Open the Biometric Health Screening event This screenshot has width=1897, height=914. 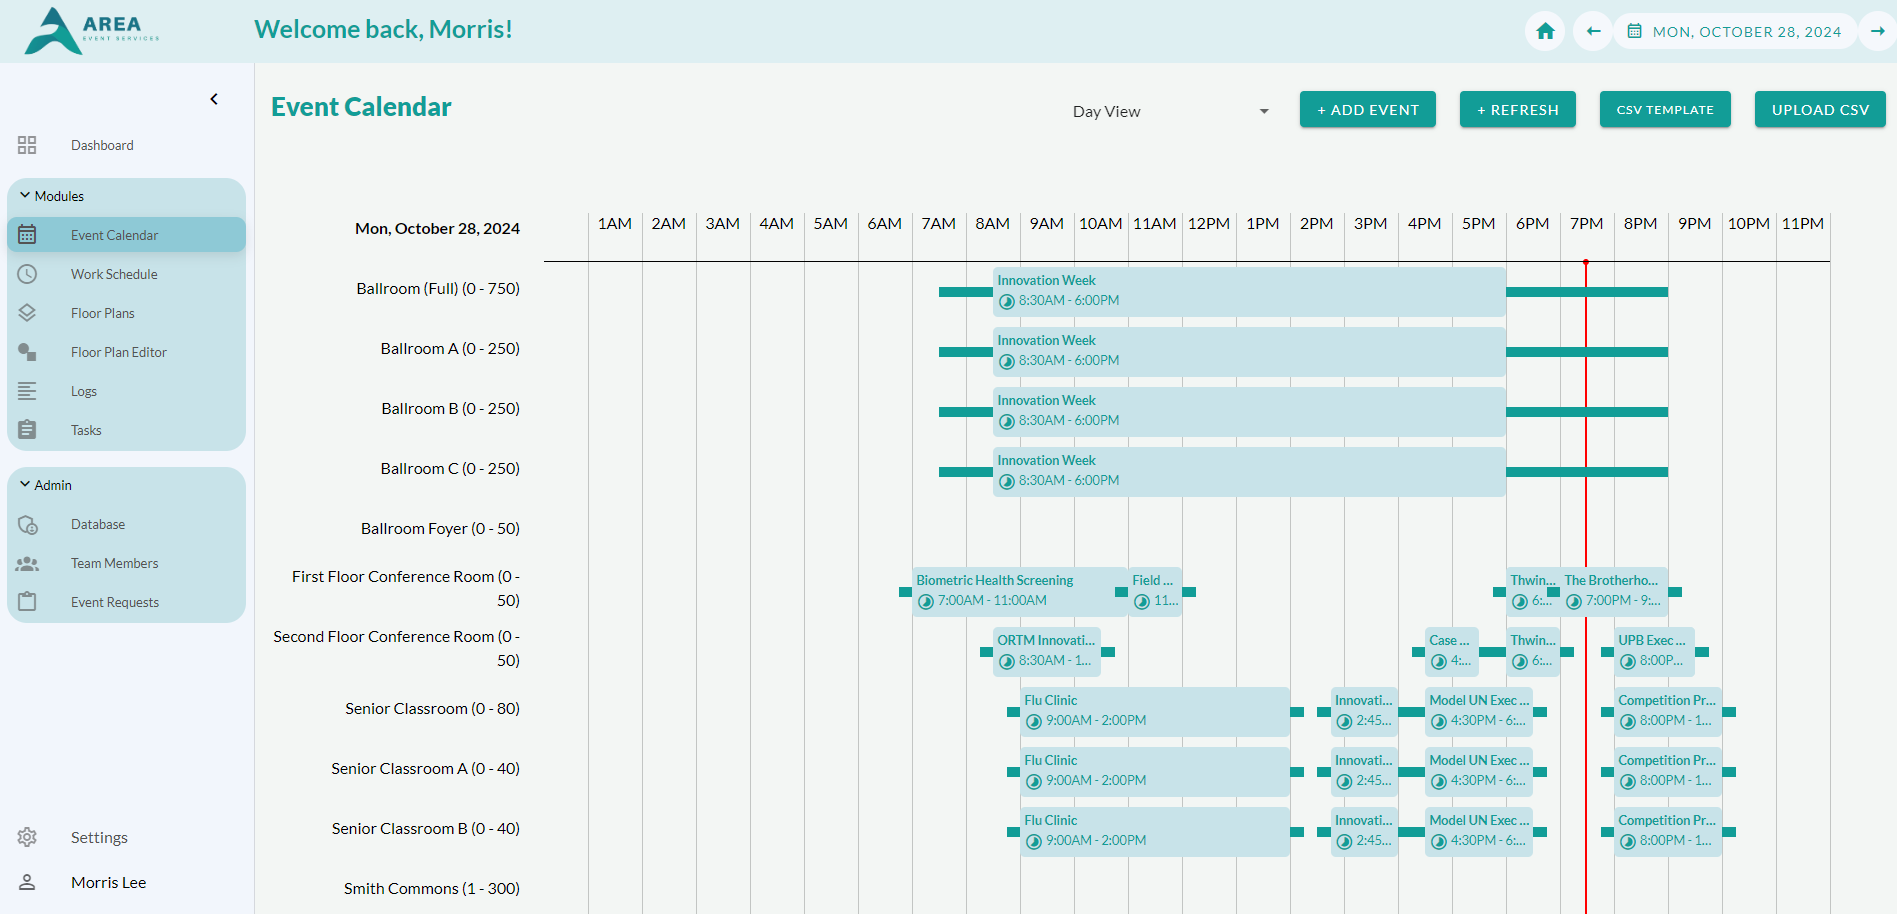1012,591
